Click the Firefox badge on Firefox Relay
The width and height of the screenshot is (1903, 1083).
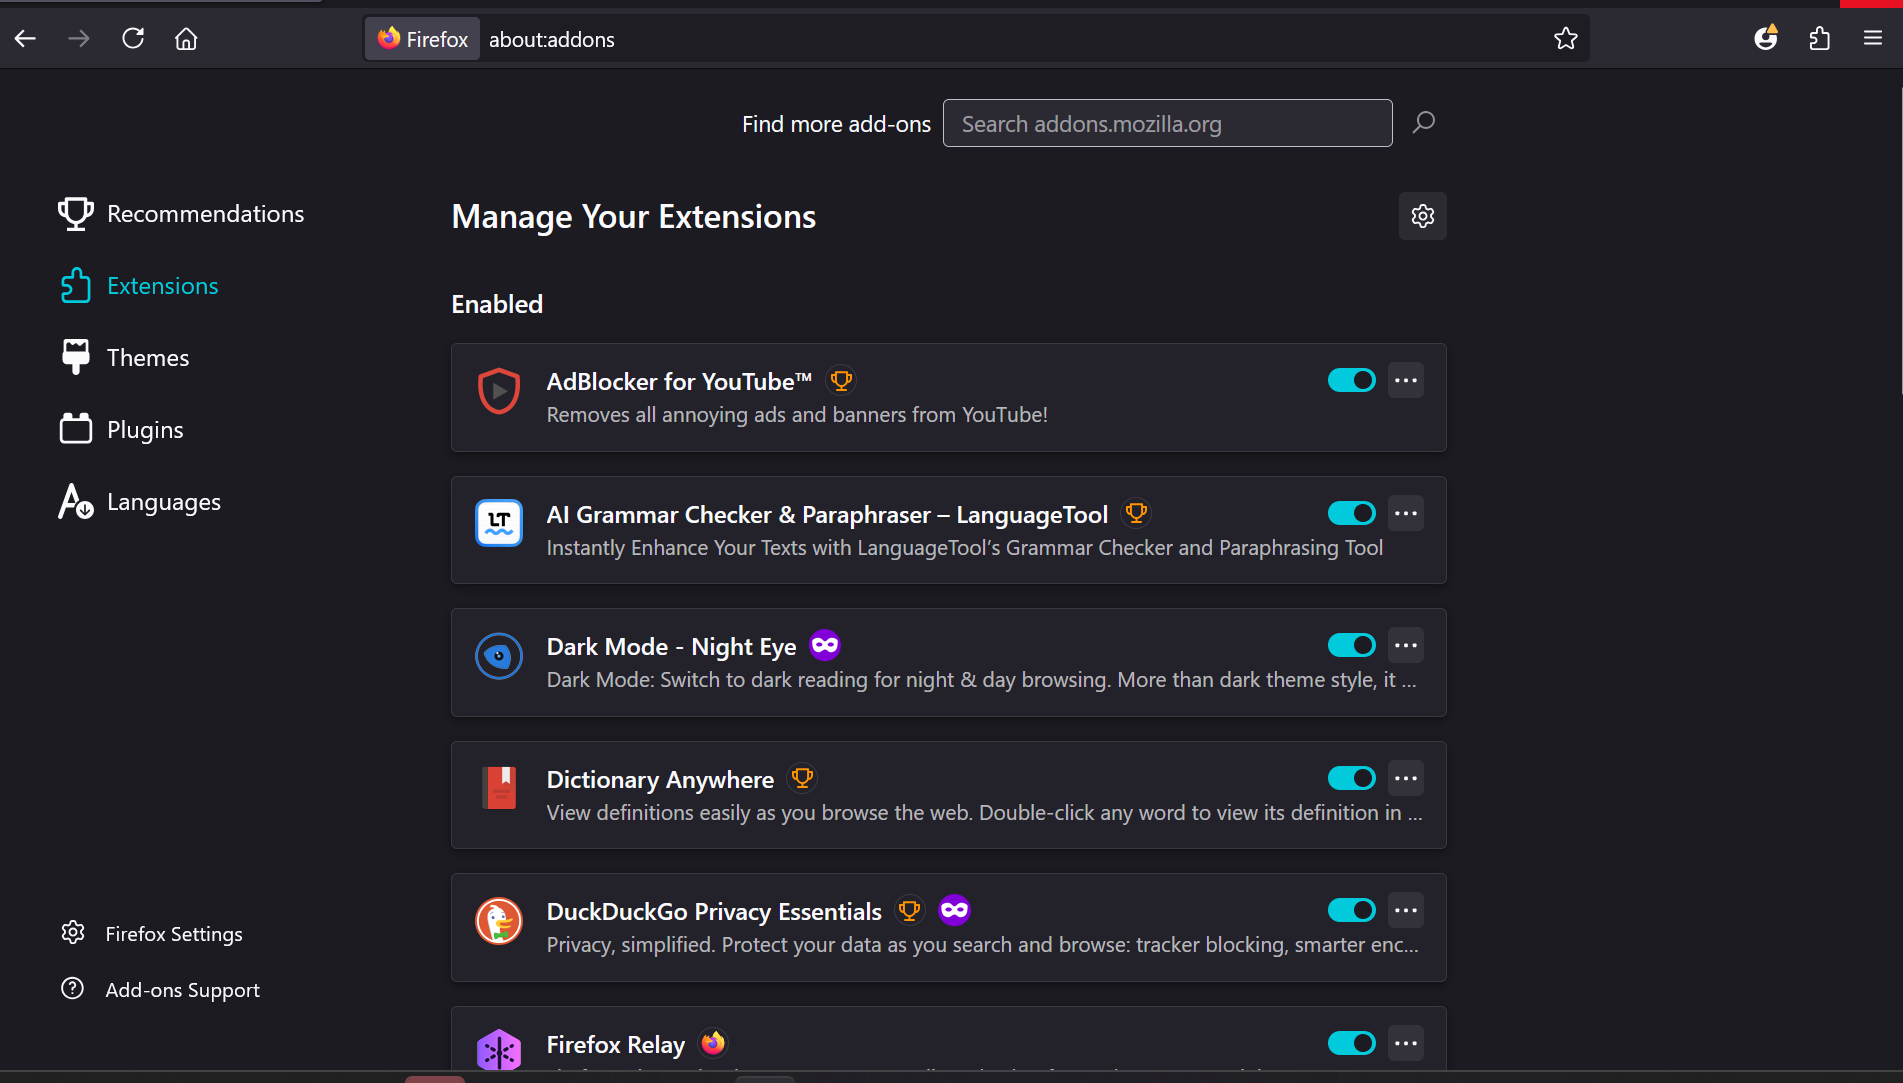point(713,1044)
